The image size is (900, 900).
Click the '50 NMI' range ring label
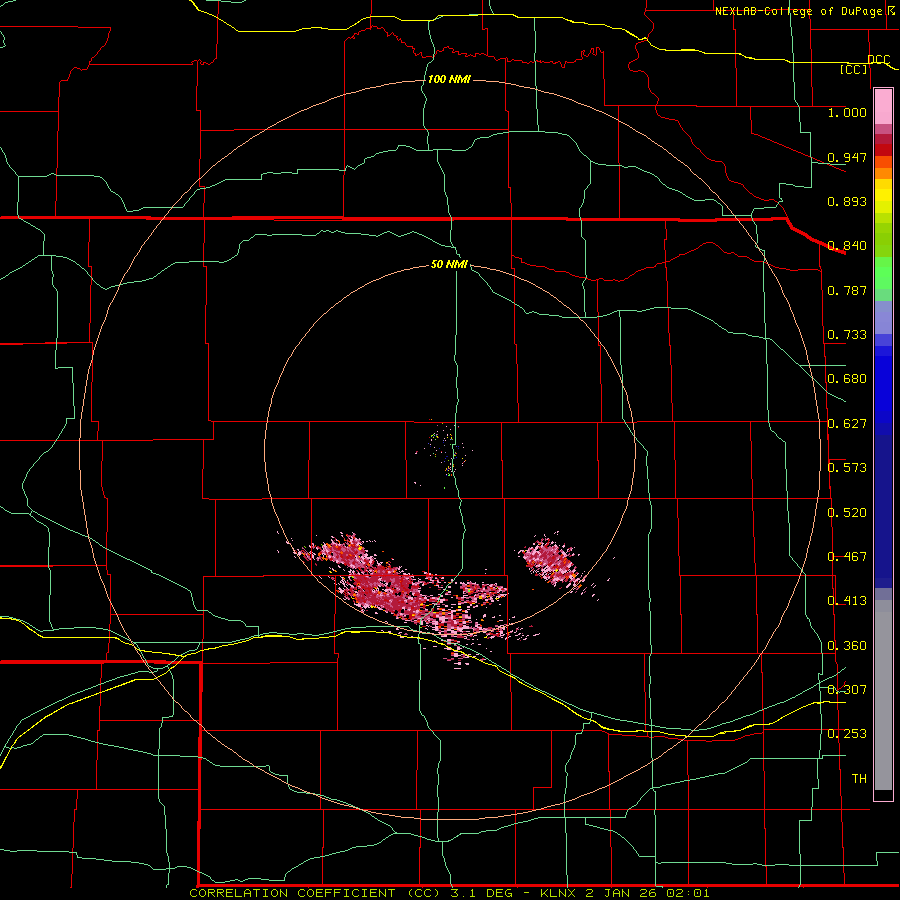[449, 264]
